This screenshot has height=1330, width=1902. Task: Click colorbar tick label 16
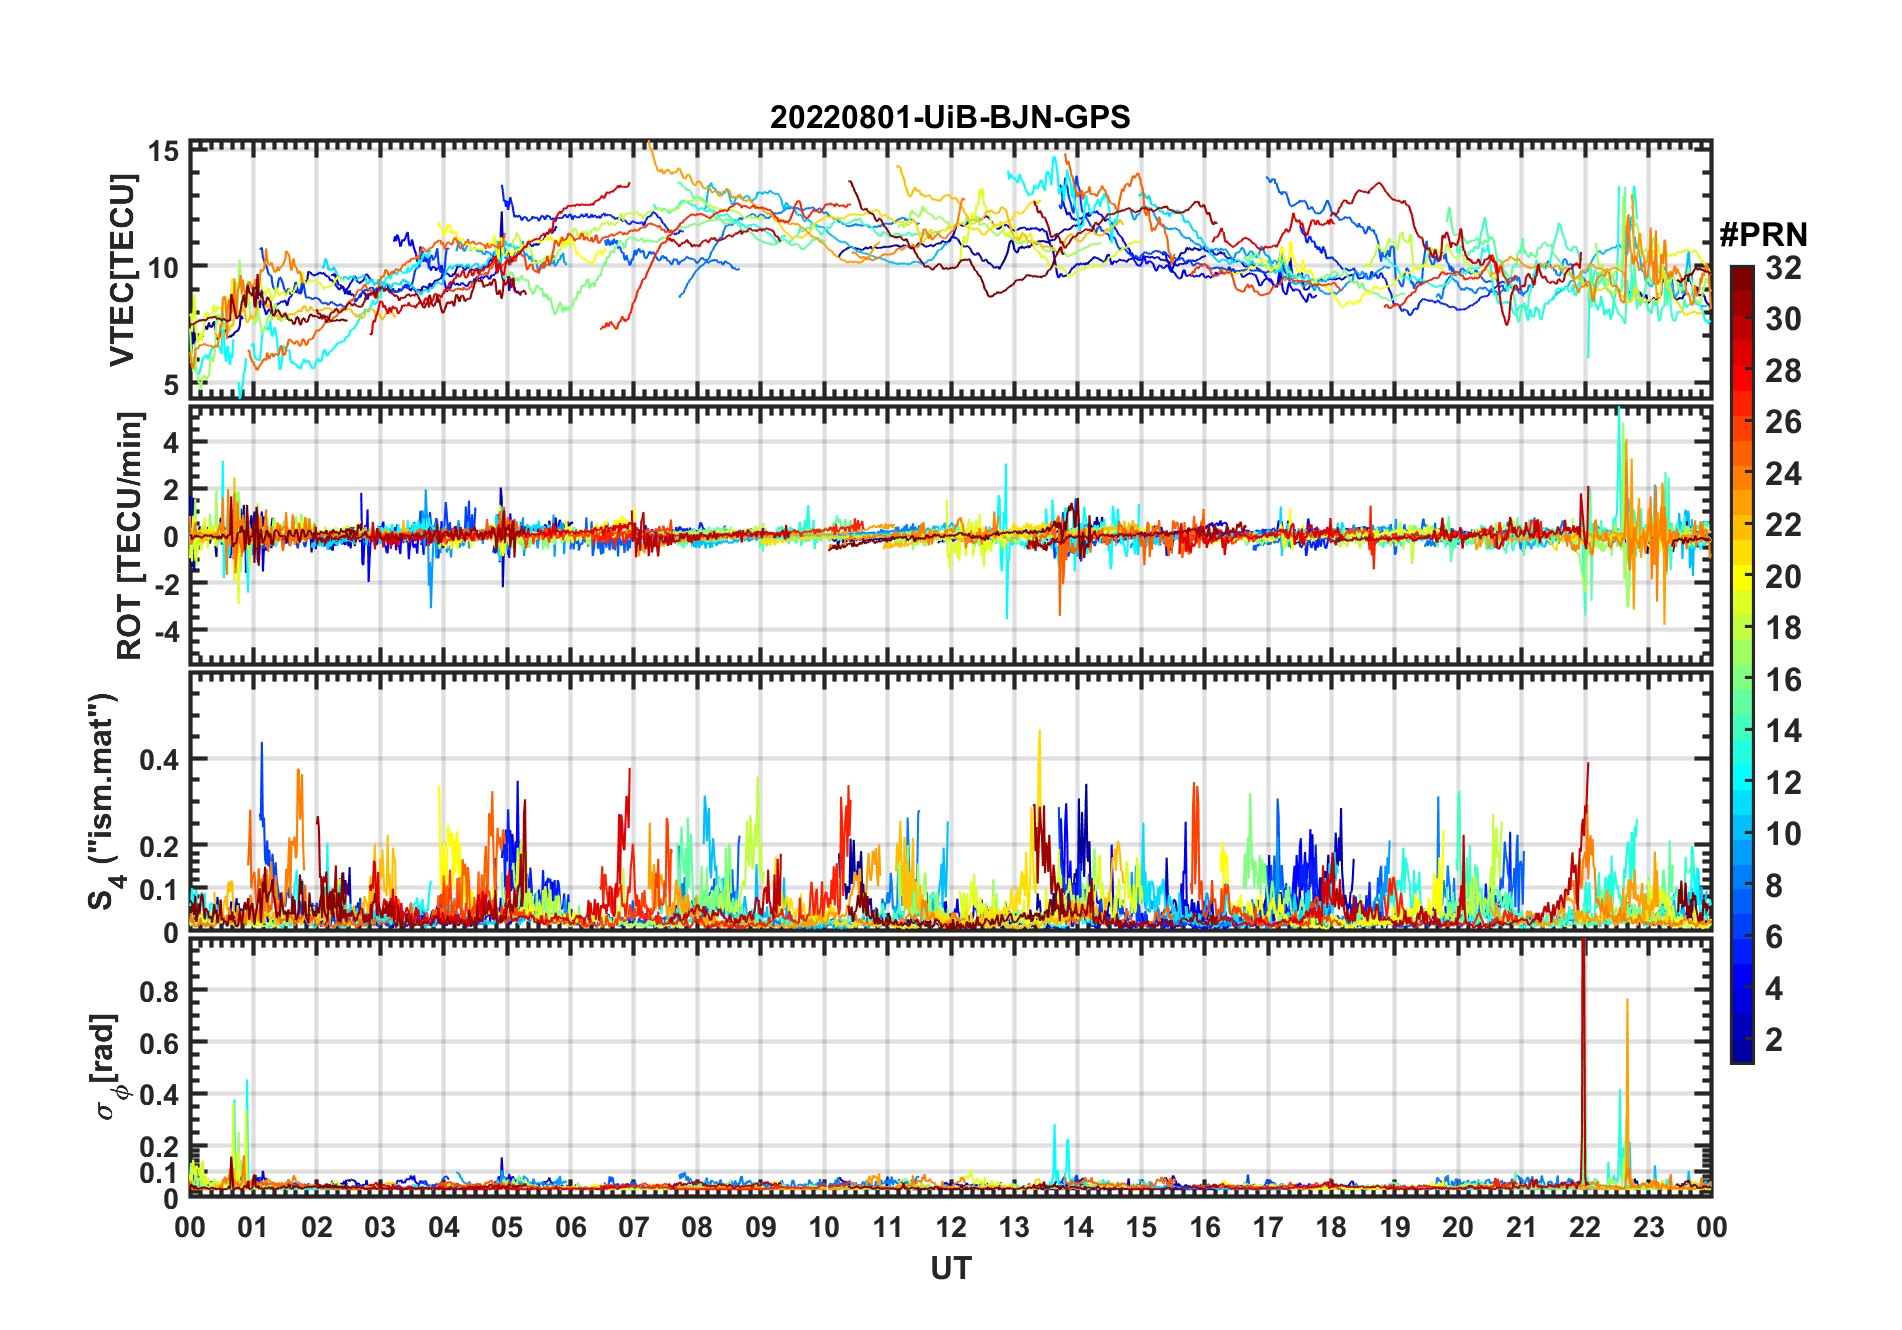[1783, 680]
